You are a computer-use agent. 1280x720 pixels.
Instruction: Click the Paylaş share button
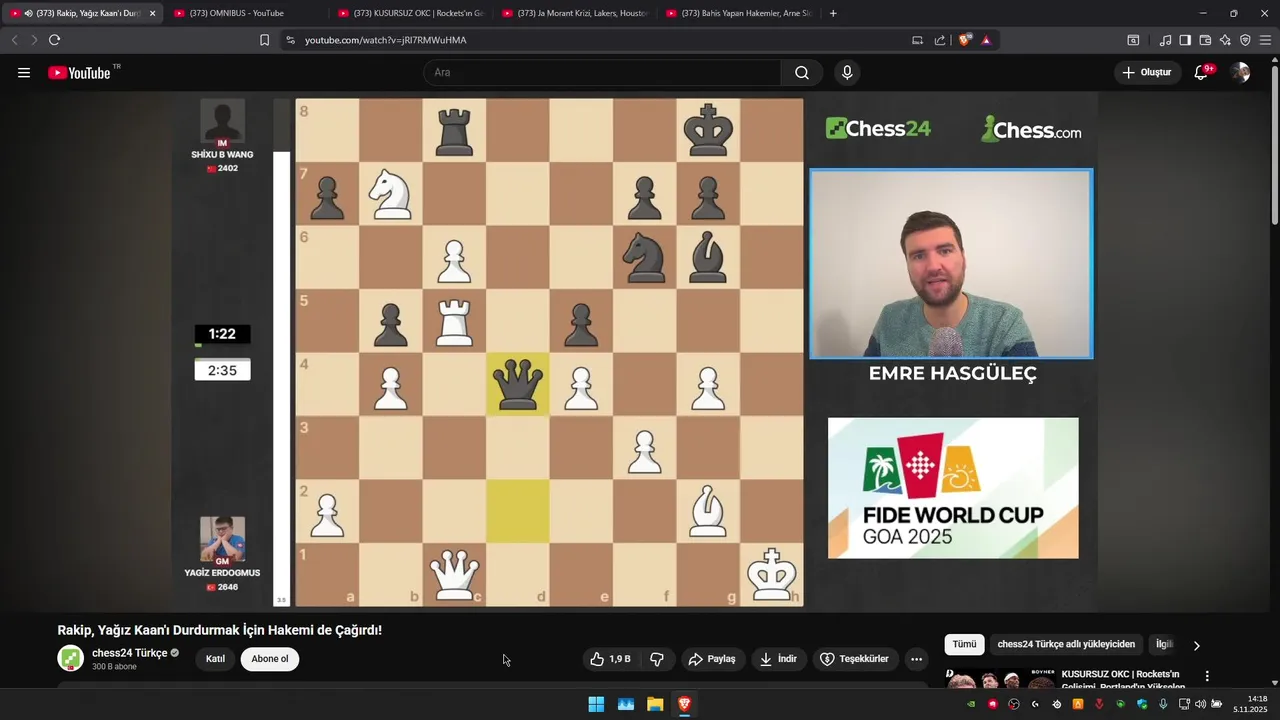click(x=713, y=659)
